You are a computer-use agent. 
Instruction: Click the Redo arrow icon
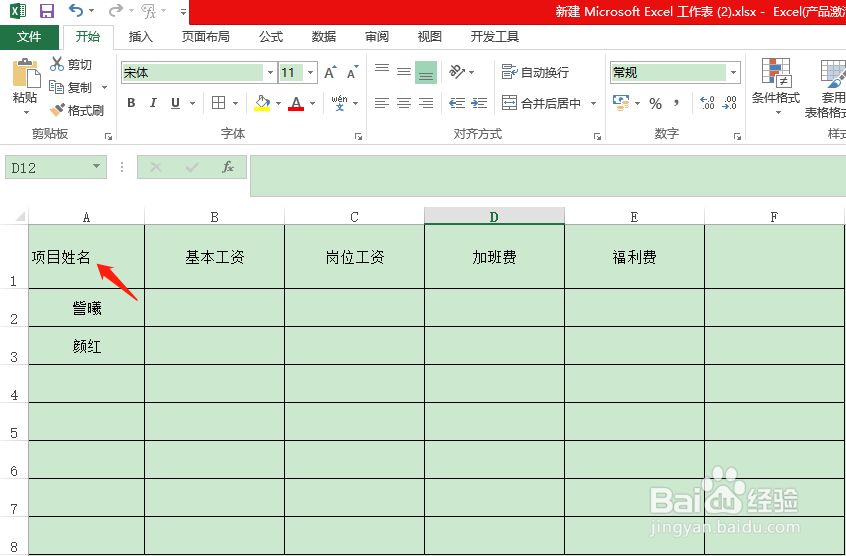115,10
